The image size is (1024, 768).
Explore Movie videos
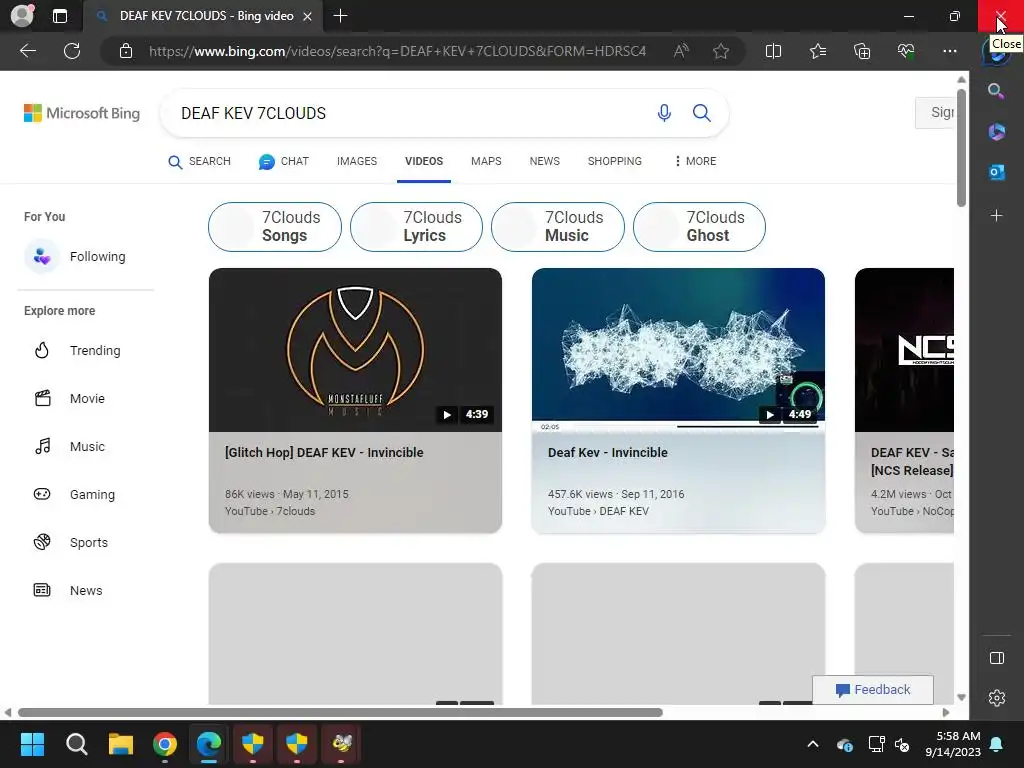(x=69, y=398)
